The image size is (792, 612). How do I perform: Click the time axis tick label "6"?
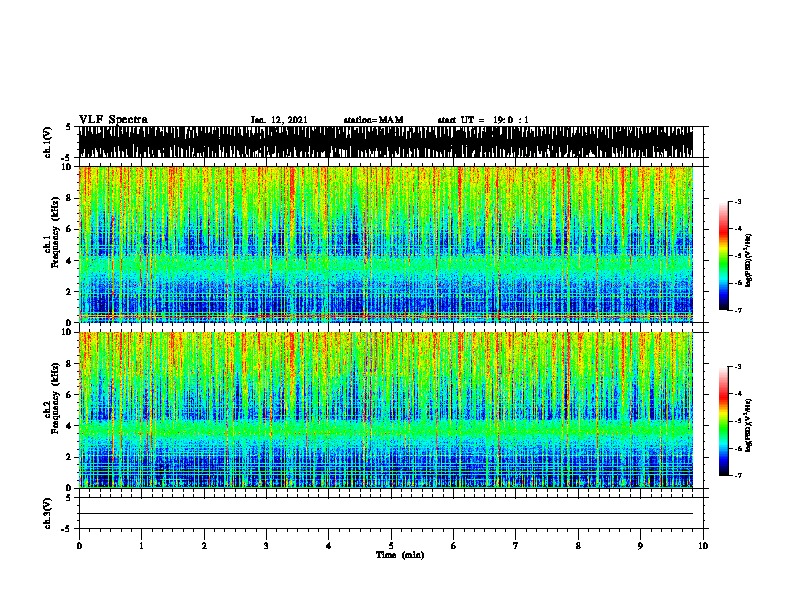pos(454,546)
